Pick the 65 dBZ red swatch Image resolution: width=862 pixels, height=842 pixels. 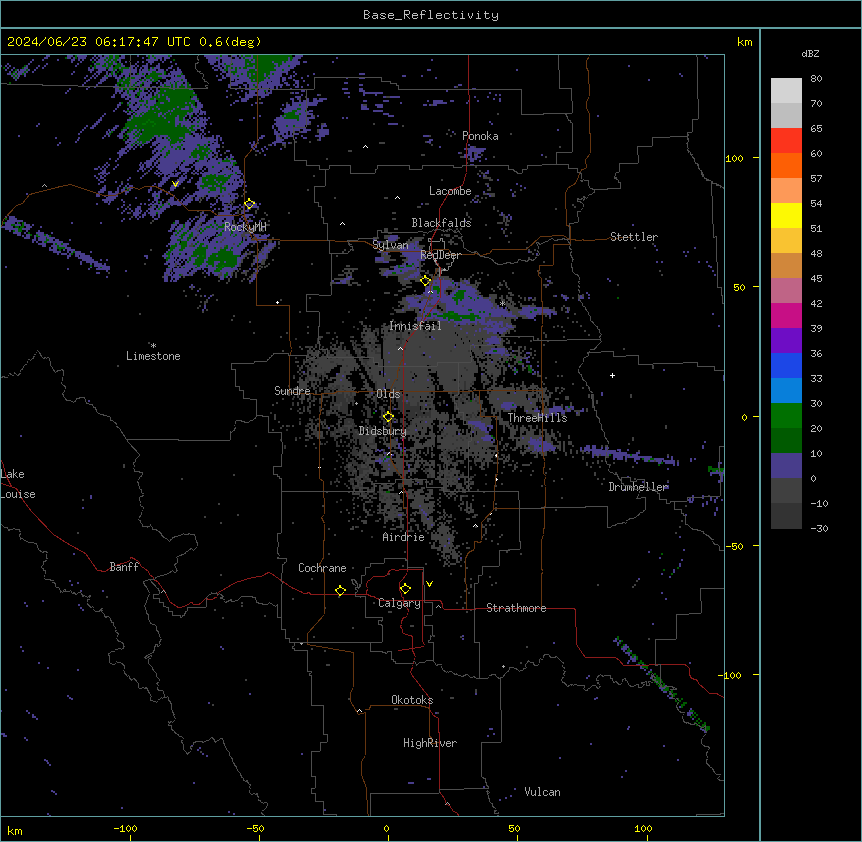click(786, 141)
